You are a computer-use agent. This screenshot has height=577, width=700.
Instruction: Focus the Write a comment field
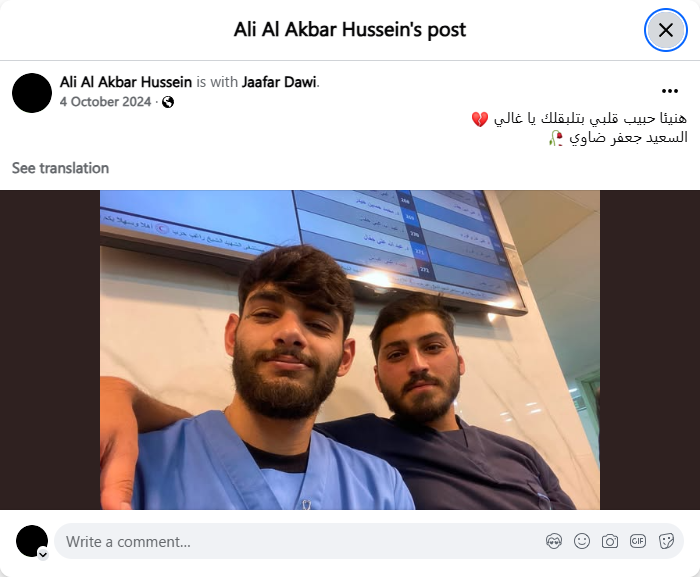point(304,541)
